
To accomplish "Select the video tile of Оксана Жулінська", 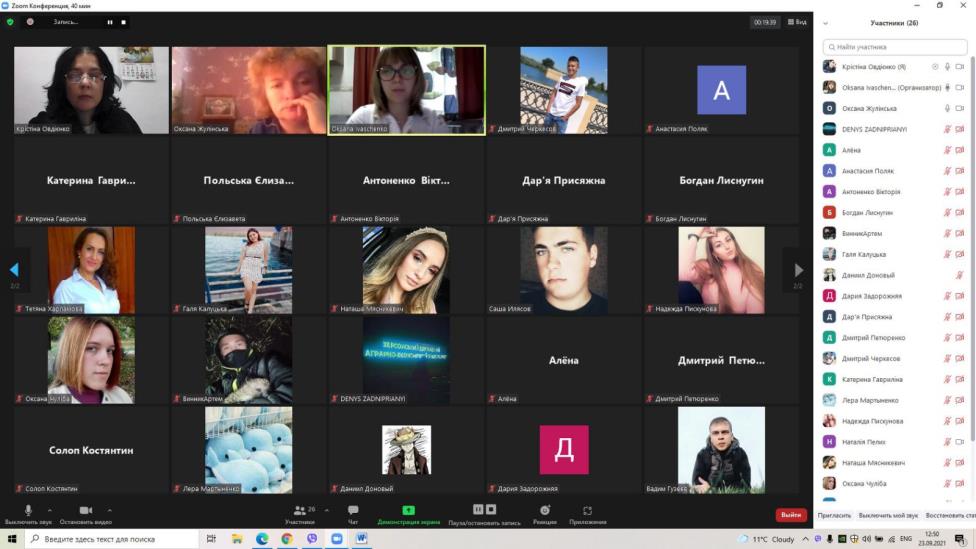I will pyautogui.click(x=249, y=90).
